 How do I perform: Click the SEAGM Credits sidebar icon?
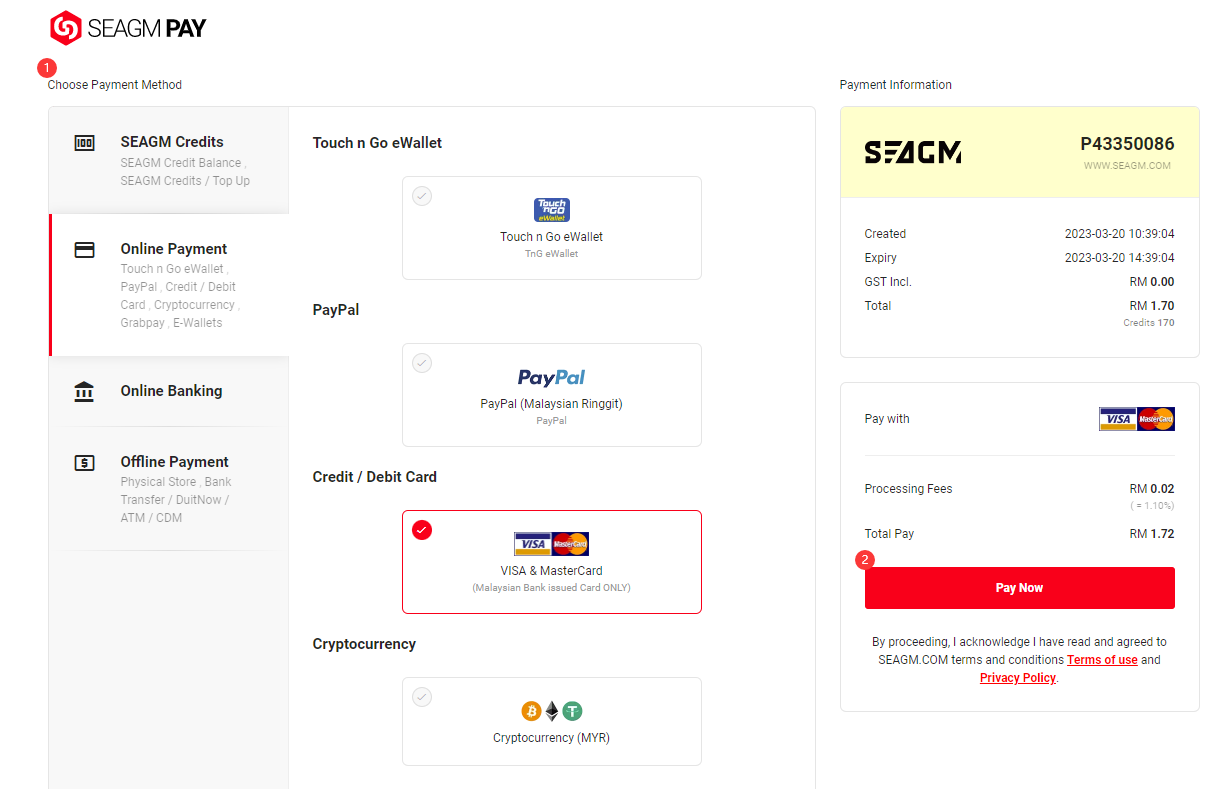[85, 143]
